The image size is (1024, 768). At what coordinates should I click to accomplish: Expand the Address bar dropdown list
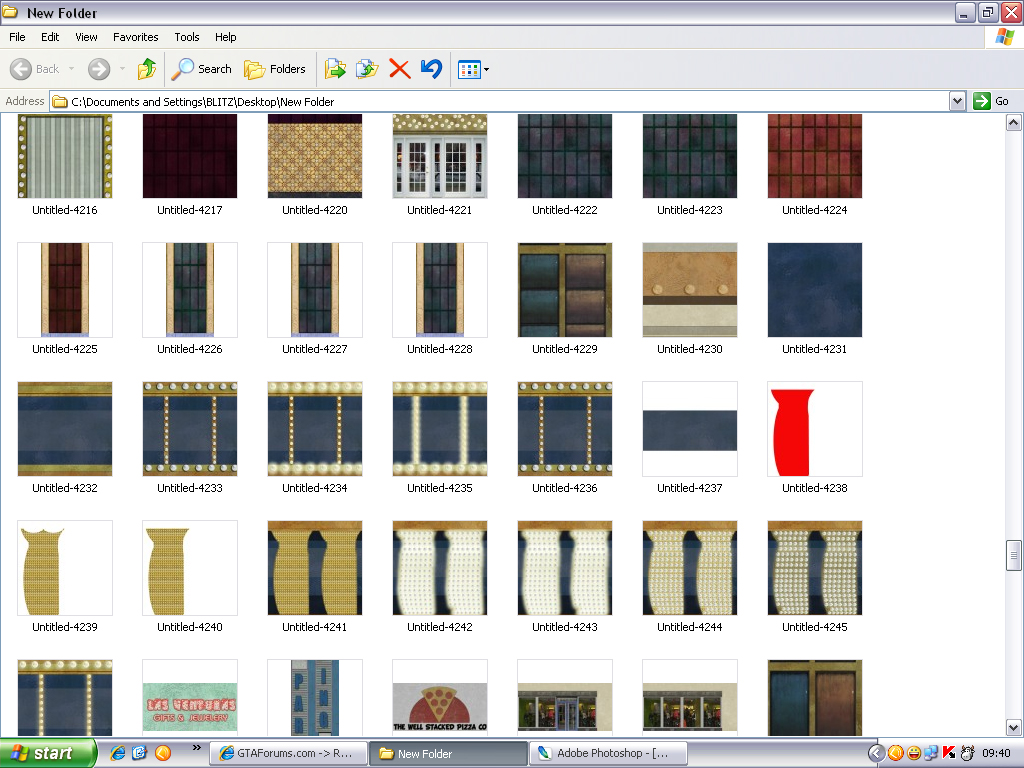coord(957,101)
